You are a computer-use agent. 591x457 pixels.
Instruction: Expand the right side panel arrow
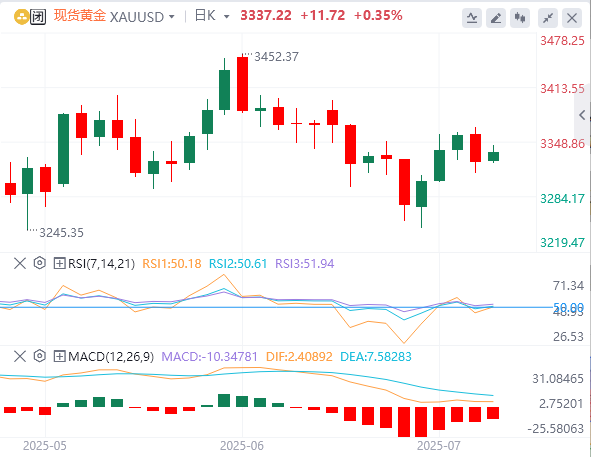tap(582, 115)
